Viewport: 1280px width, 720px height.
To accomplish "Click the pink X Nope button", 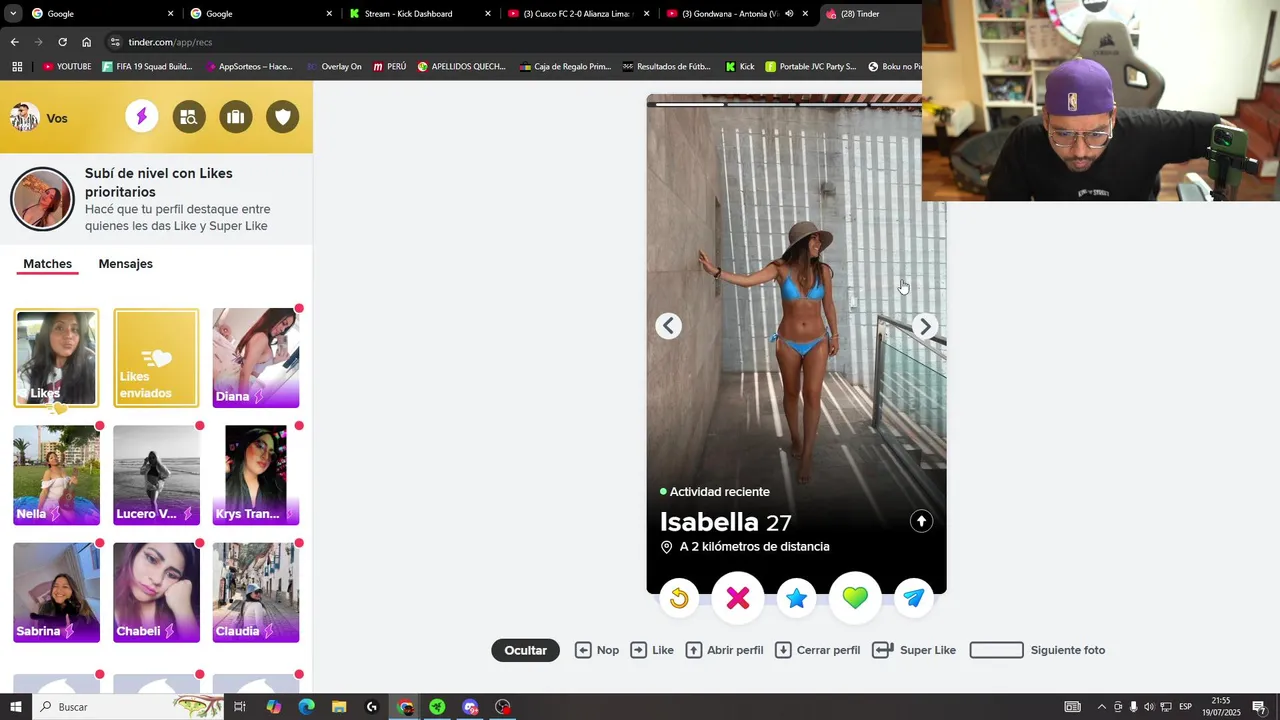I will [x=738, y=598].
